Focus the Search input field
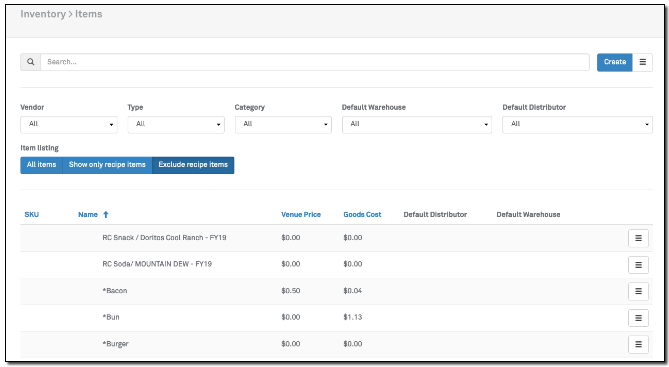Screen dimensions: 669x367 (x=315, y=62)
